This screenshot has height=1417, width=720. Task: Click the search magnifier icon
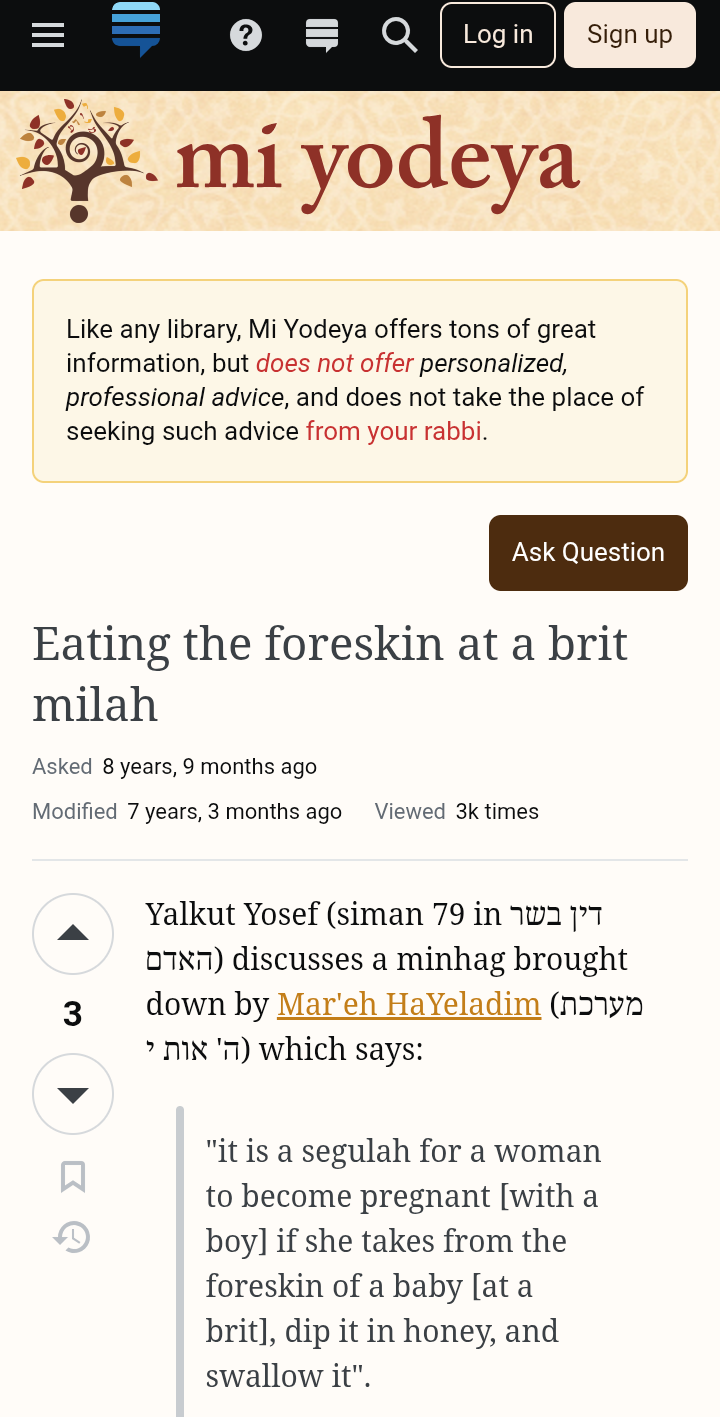coord(399,35)
